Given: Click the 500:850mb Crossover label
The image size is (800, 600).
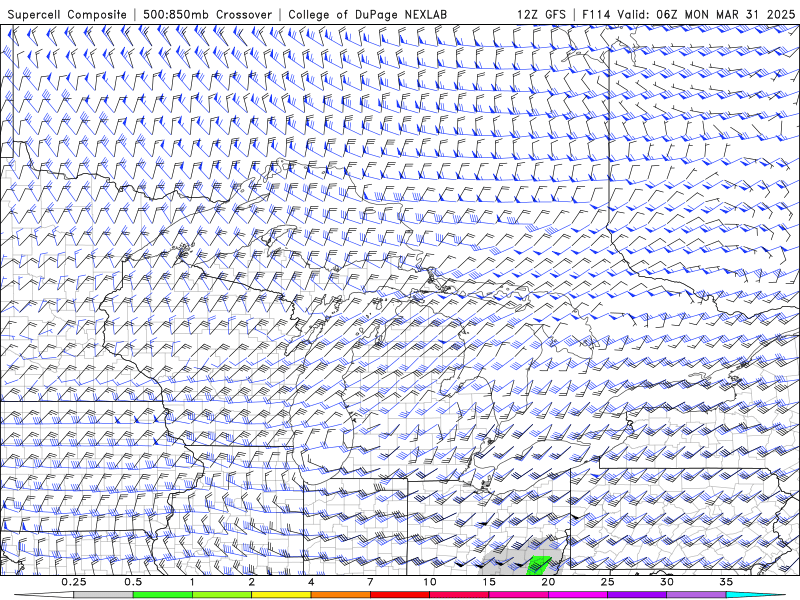Looking at the screenshot, I should click(207, 14).
